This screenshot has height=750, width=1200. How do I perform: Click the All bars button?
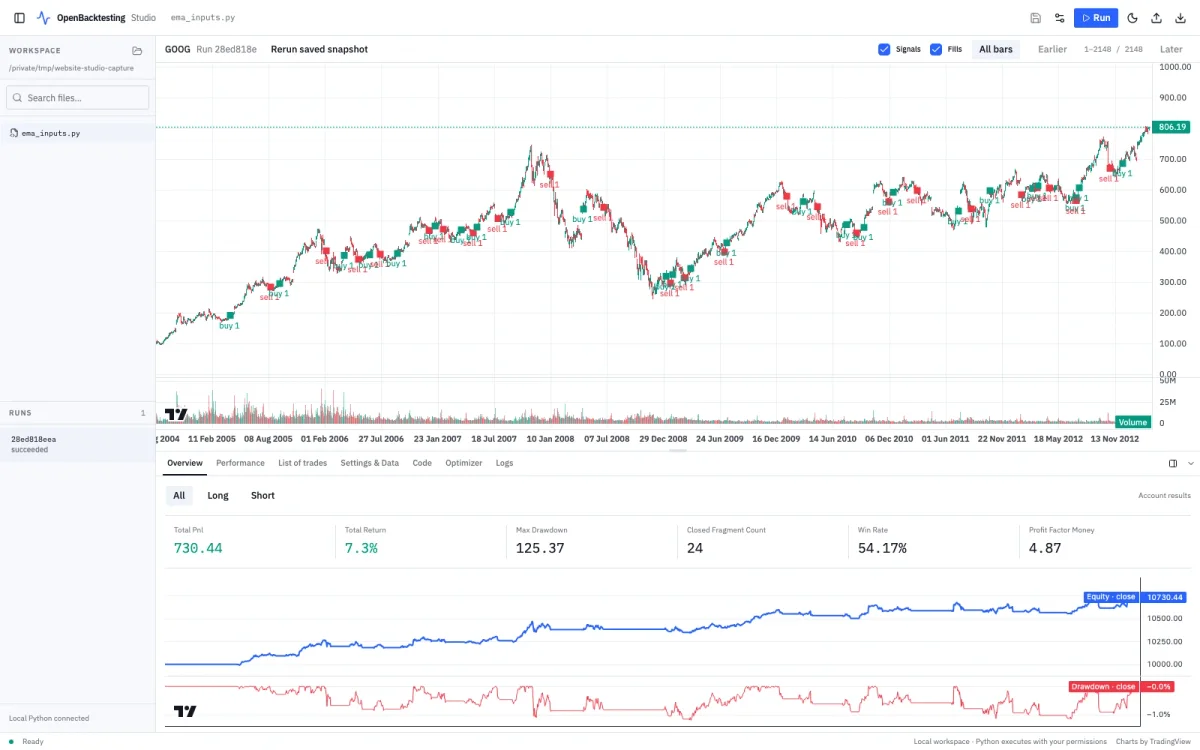click(x=996, y=49)
